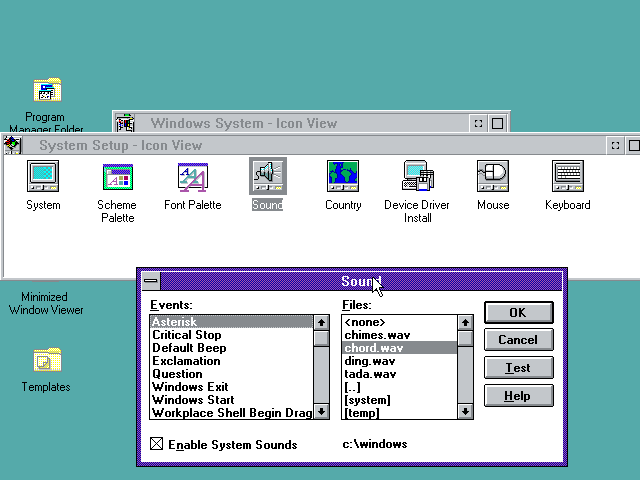Select chord.wav in Files list
Viewport: 640px width, 480px height.
coord(399,348)
